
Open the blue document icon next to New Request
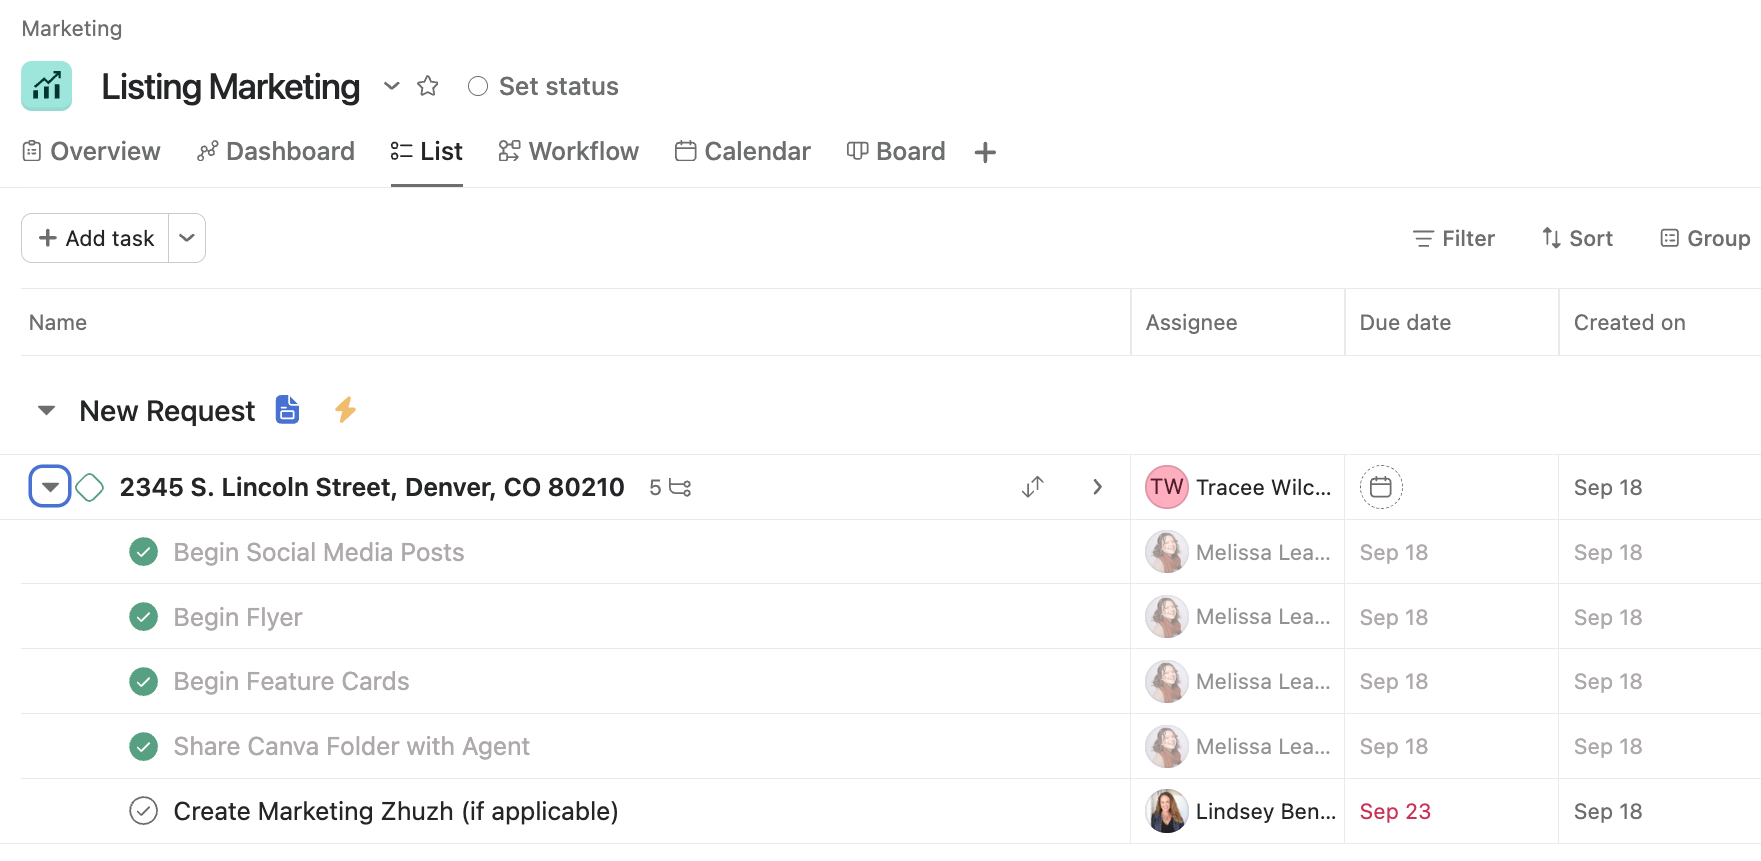pos(287,410)
